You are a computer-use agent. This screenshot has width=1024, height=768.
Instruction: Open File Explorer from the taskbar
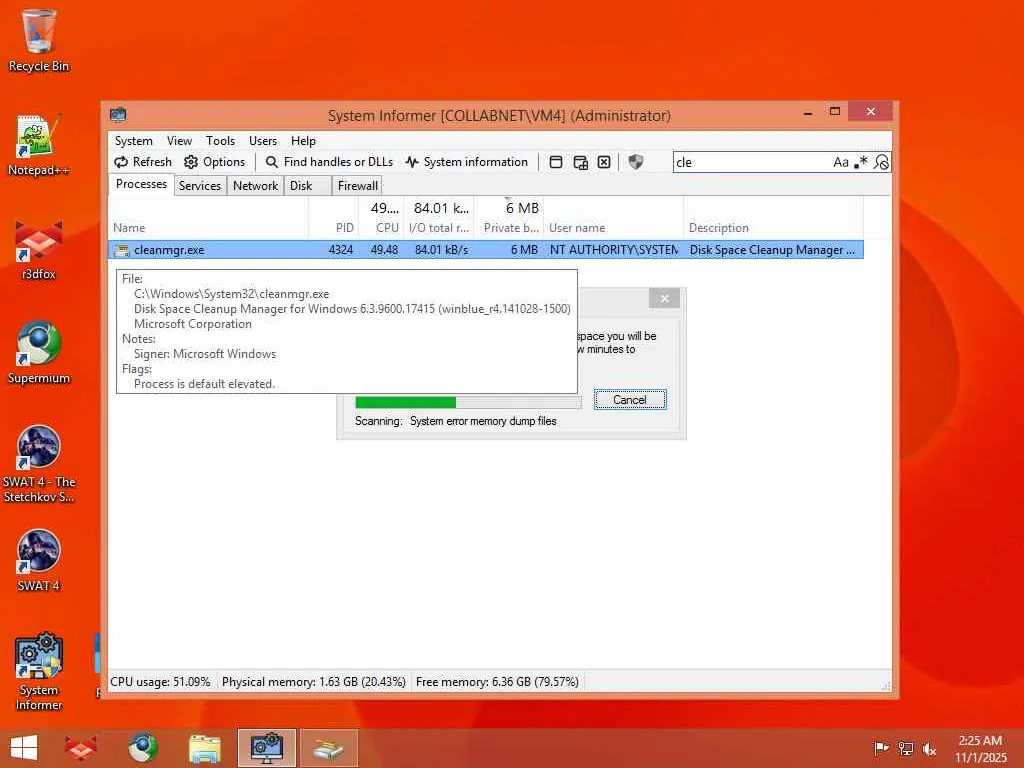[204, 748]
